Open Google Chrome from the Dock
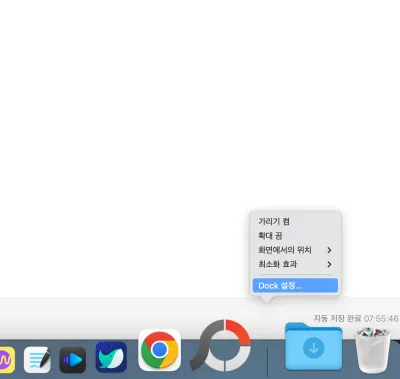The width and height of the screenshot is (400, 379). pos(159,350)
